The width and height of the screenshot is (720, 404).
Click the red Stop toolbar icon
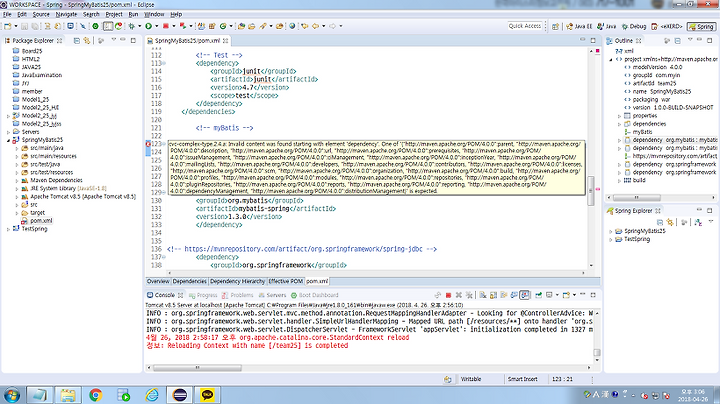(x=166, y=26)
